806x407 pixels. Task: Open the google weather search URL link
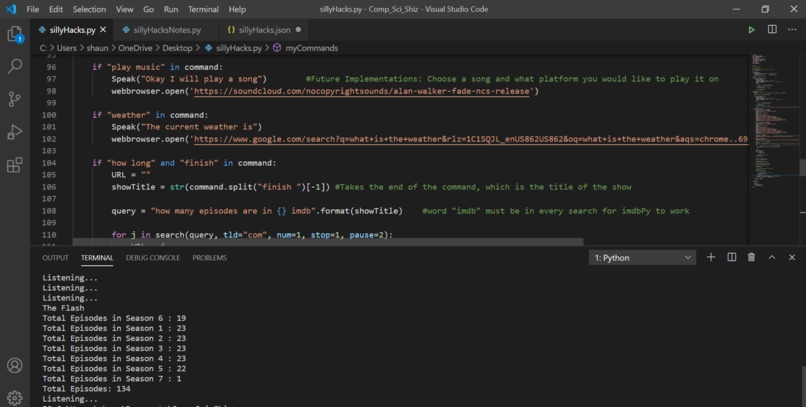[x=471, y=139]
